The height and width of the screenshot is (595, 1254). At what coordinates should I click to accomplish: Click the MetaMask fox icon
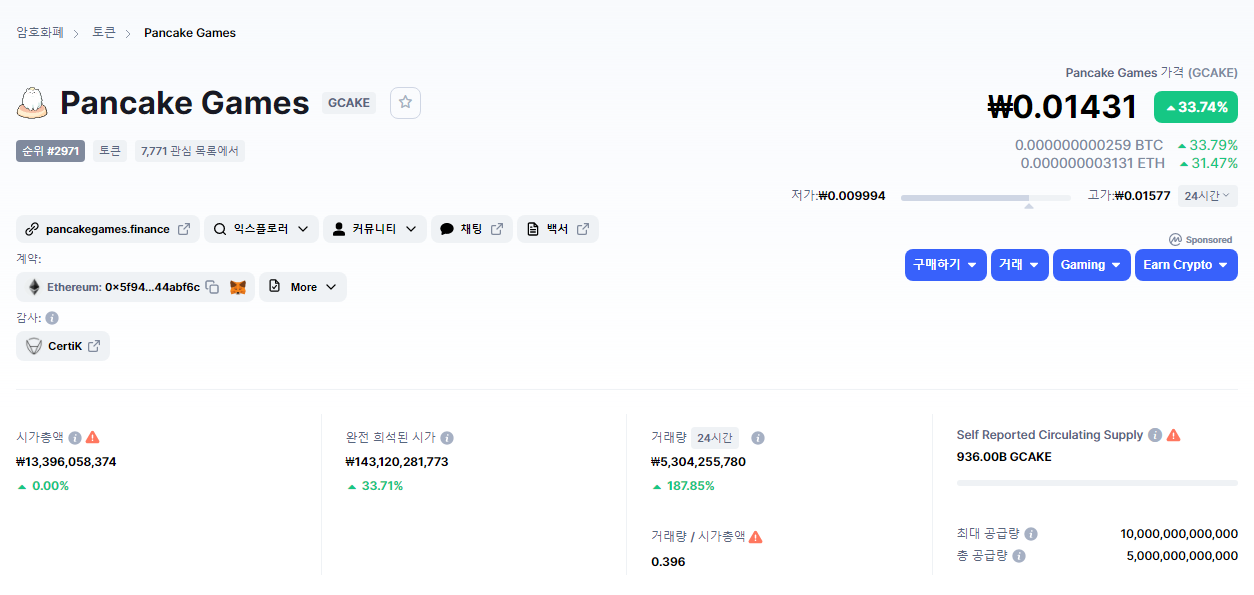[x=238, y=287]
